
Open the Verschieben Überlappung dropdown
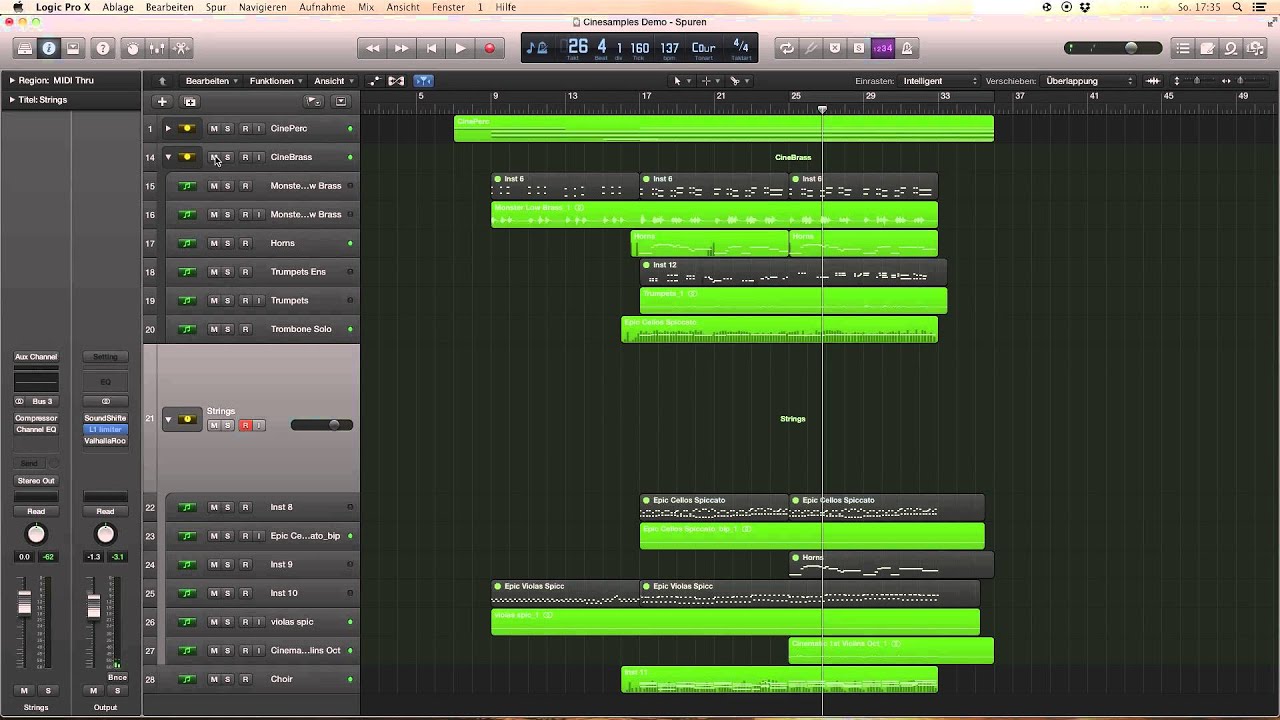tap(1090, 81)
